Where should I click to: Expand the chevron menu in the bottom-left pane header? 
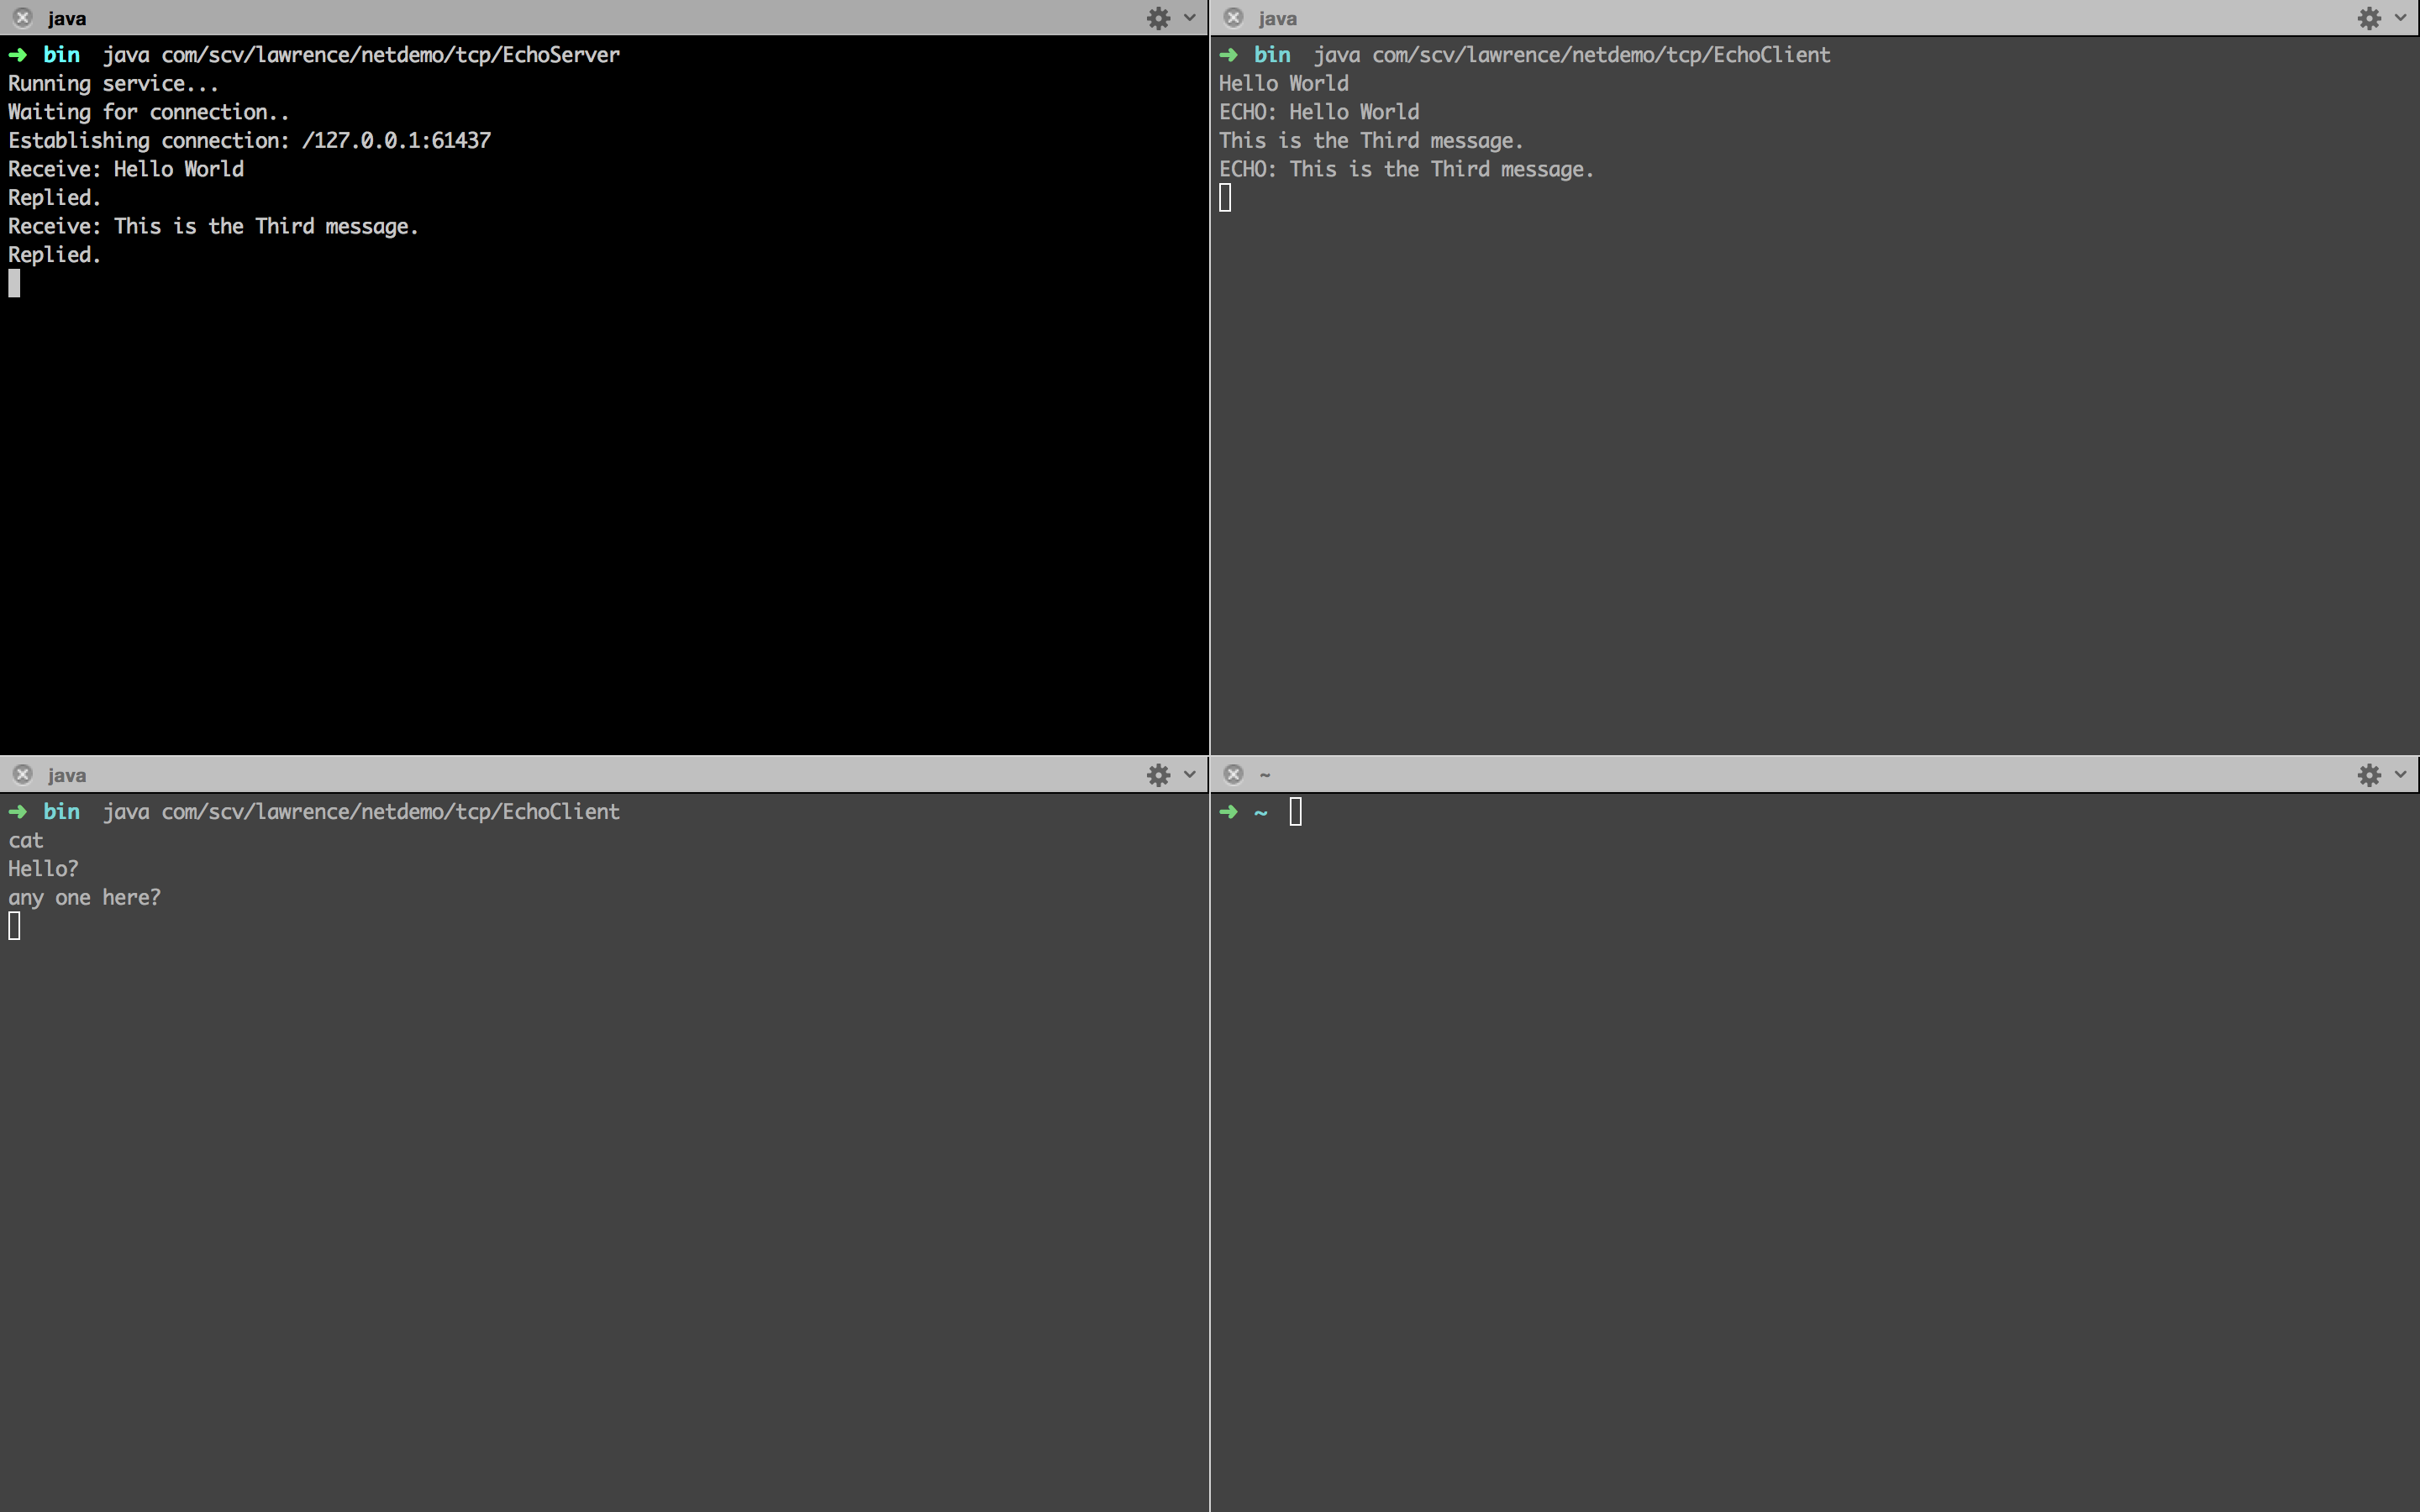click(1190, 775)
